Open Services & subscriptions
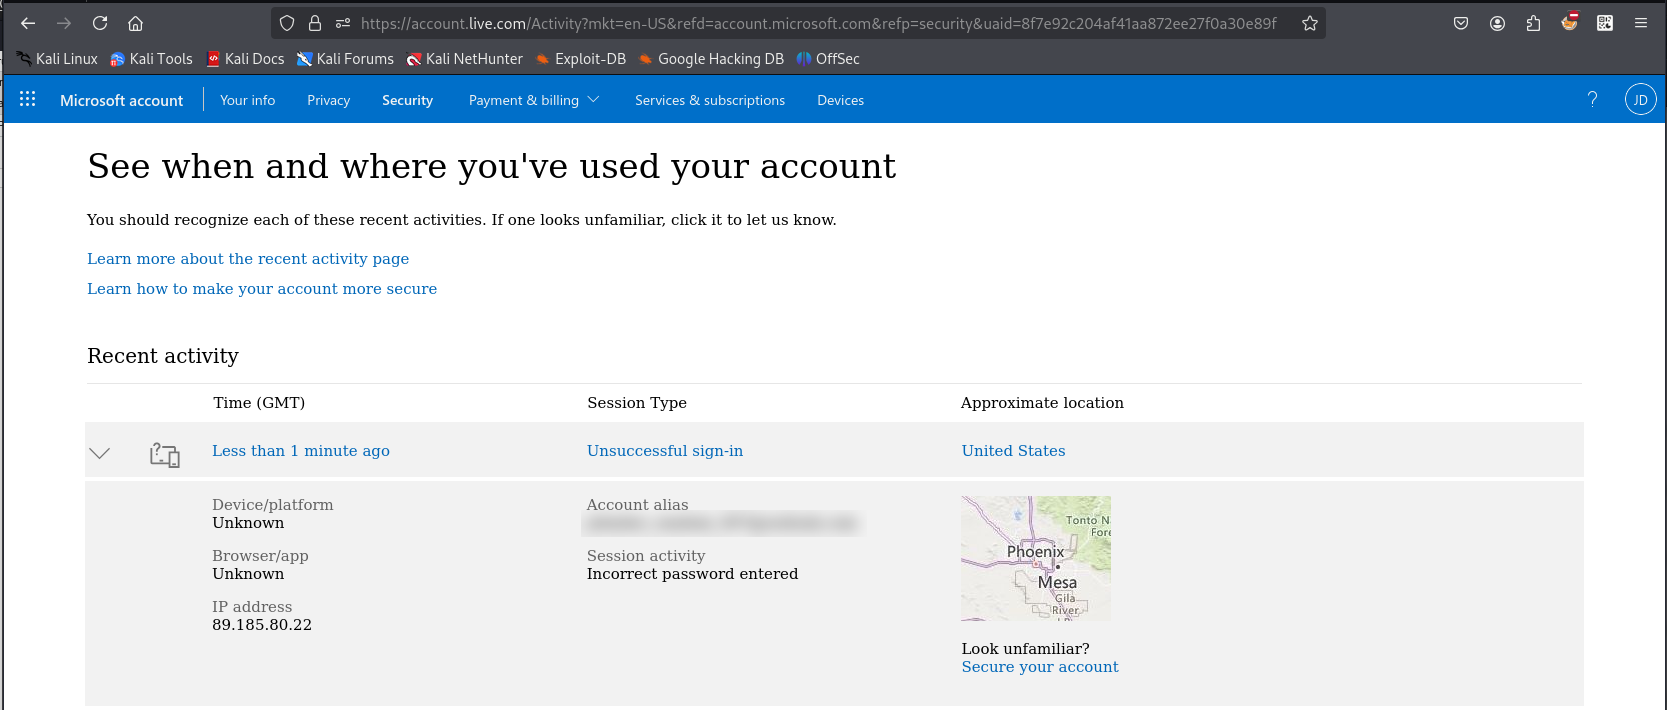The image size is (1667, 710). pos(710,100)
